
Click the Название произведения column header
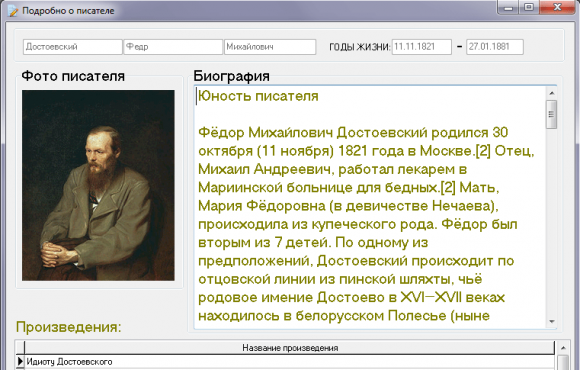[x=290, y=348]
